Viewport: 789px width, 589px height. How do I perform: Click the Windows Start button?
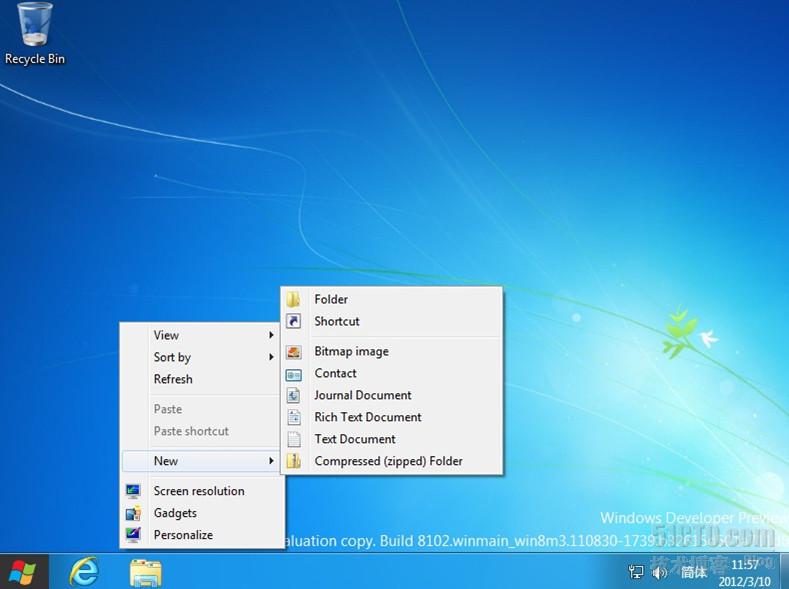click(x=23, y=572)
